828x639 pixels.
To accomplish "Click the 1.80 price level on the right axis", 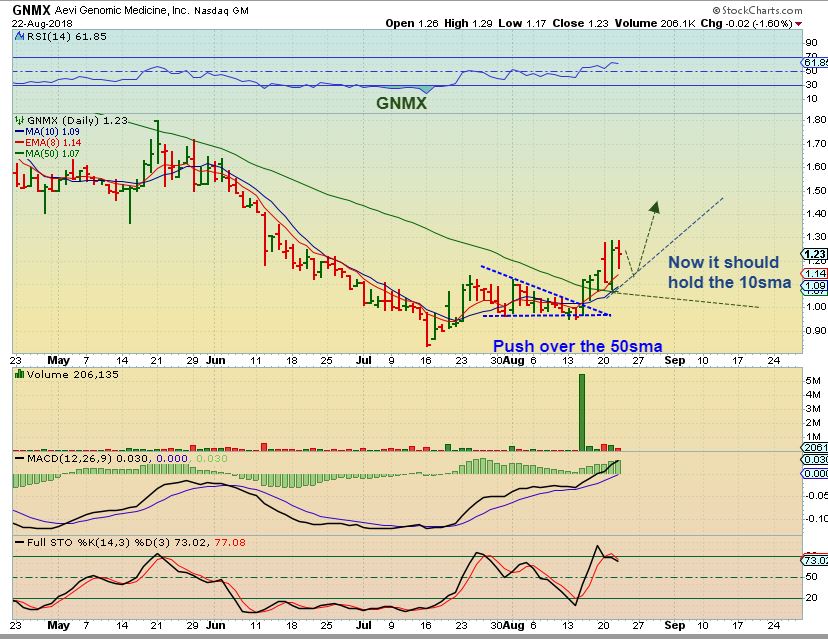I will point(816,119).
